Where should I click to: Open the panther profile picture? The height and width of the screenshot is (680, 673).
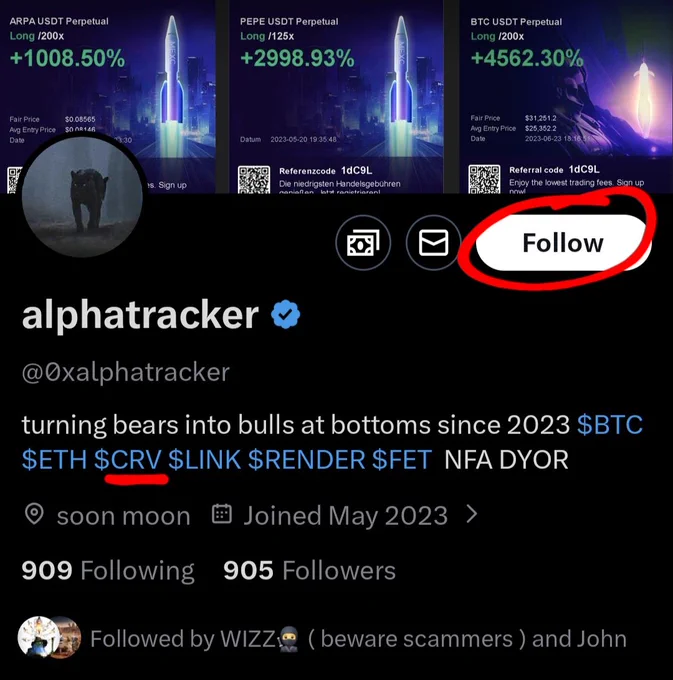(x=82, y=196)
